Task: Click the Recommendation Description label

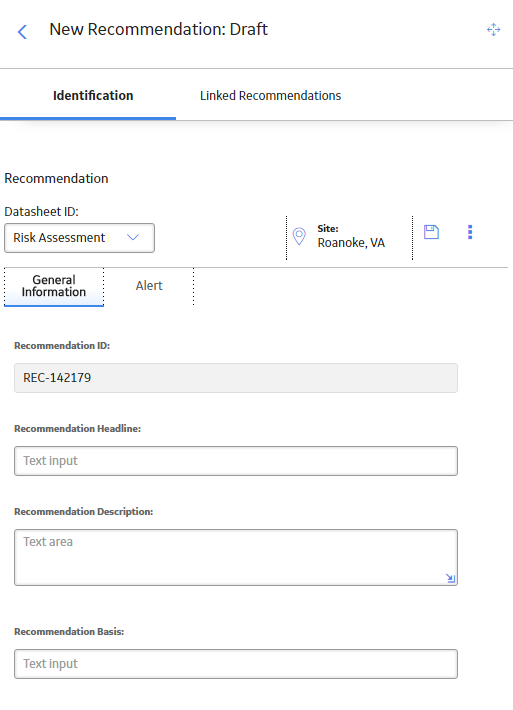Action: [83, 512]
